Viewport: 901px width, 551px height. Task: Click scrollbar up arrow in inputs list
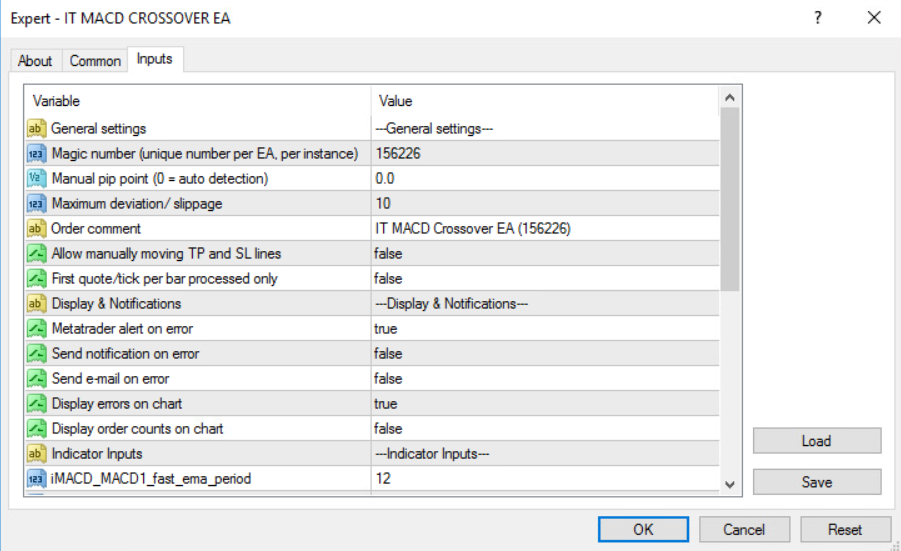pyautogui.click(x=729, y=98)
